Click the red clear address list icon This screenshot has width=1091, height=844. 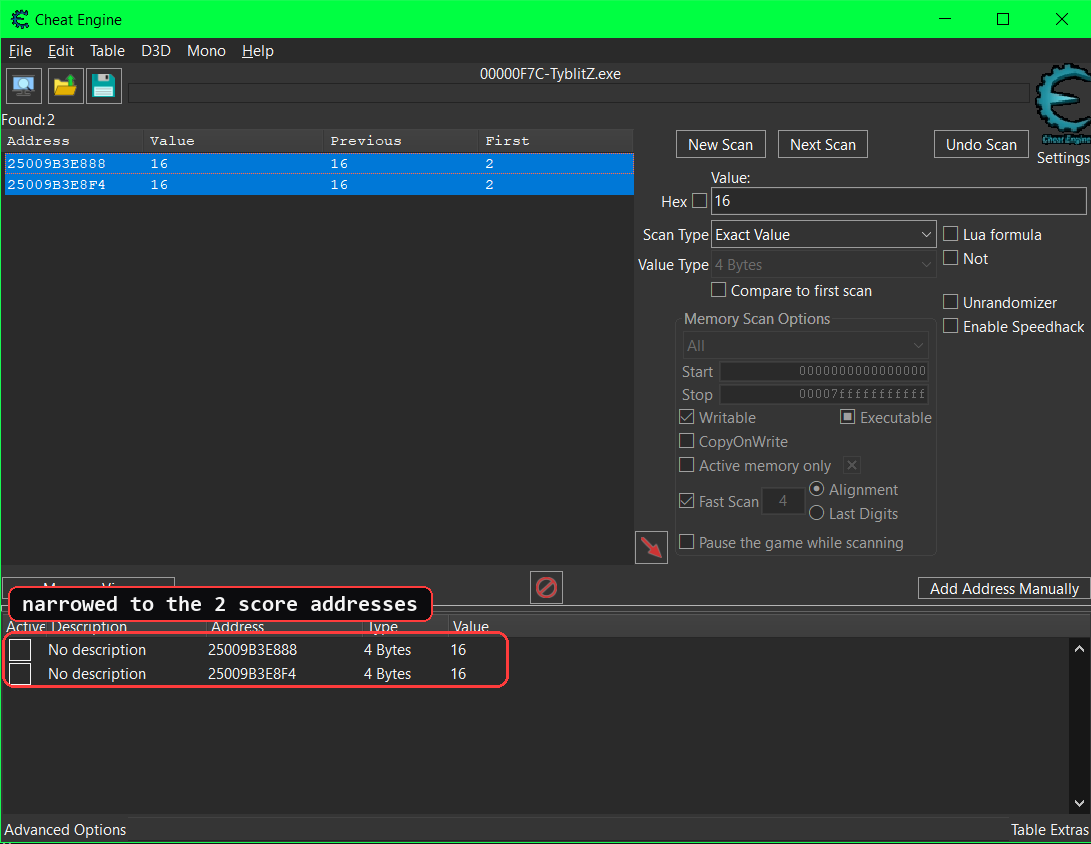546,588
